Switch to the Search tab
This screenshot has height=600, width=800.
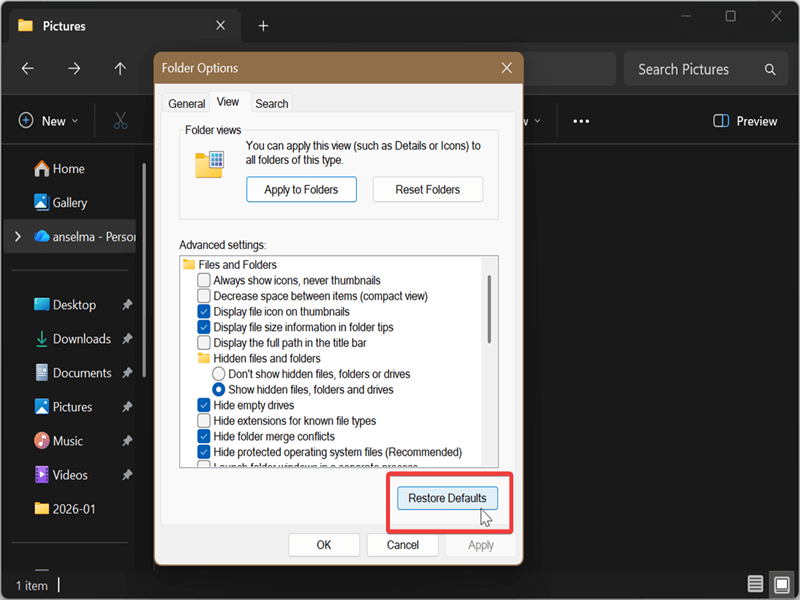coord(271,103)
